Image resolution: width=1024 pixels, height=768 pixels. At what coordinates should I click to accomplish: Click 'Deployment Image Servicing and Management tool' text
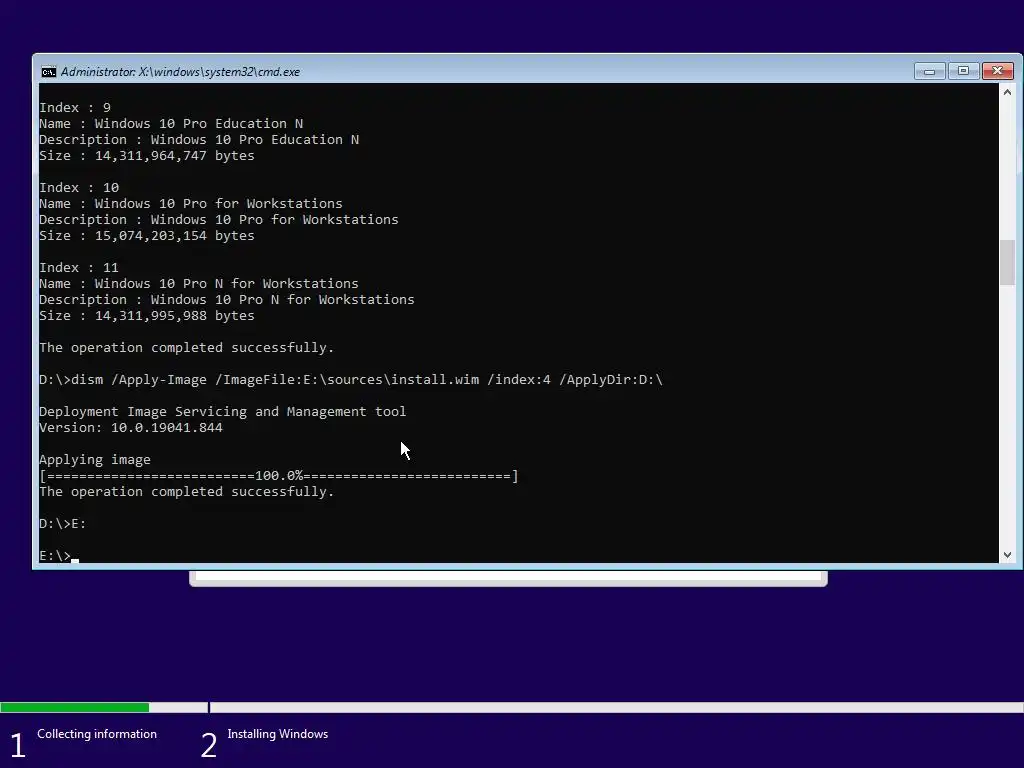(223, 411)
